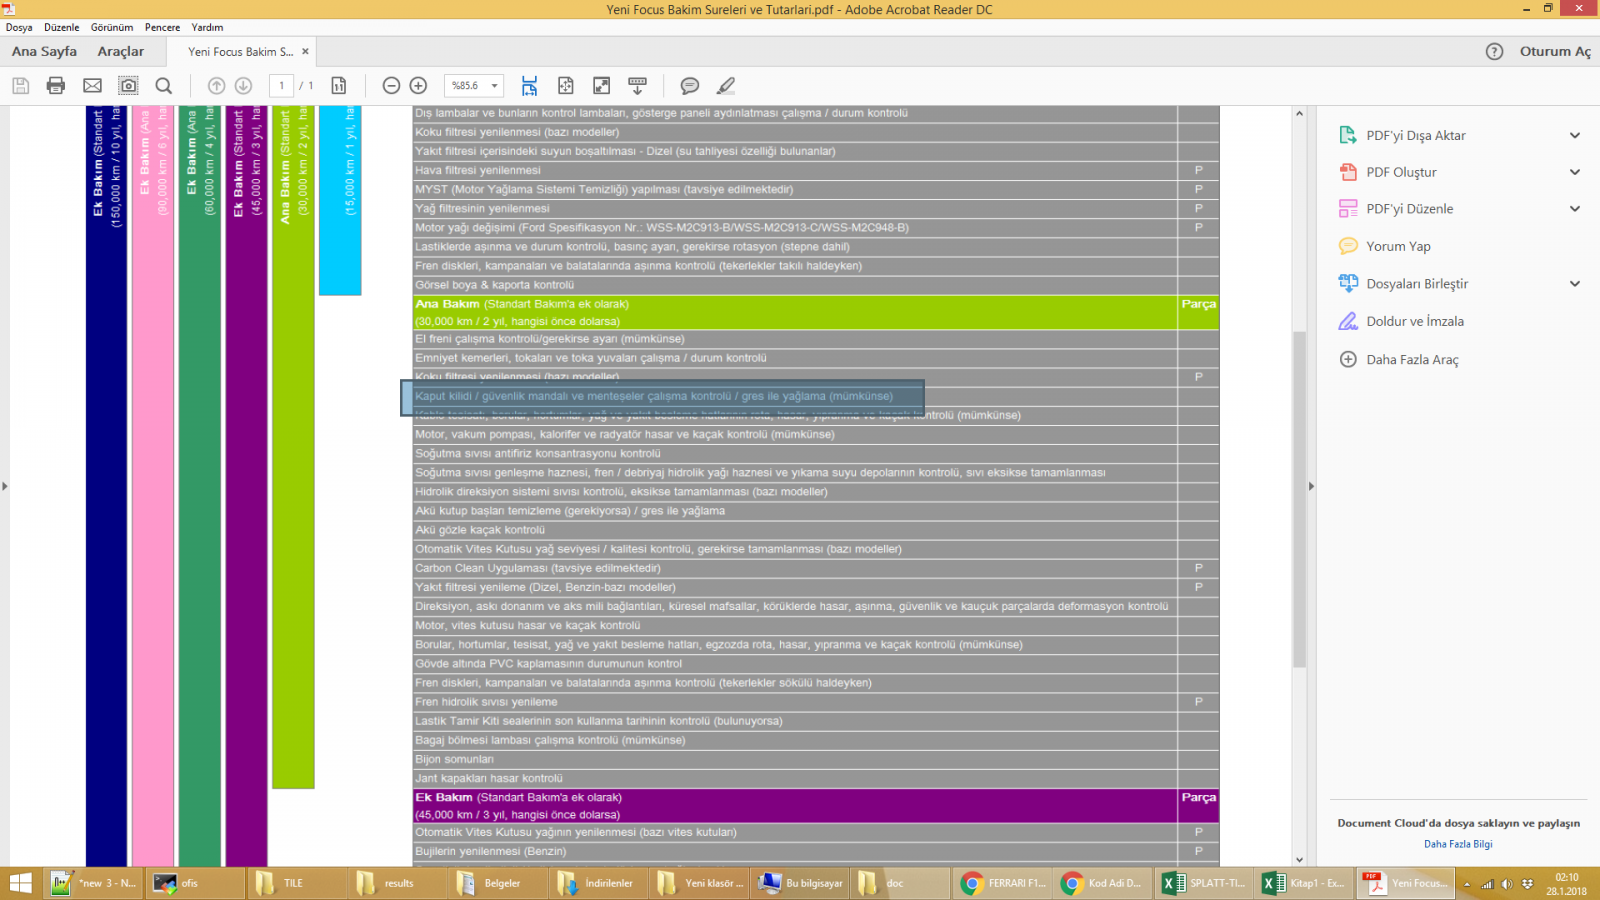Zoom in with the plus button
This screenshot has width=1600, height=900.
click(x=419, y=86)
